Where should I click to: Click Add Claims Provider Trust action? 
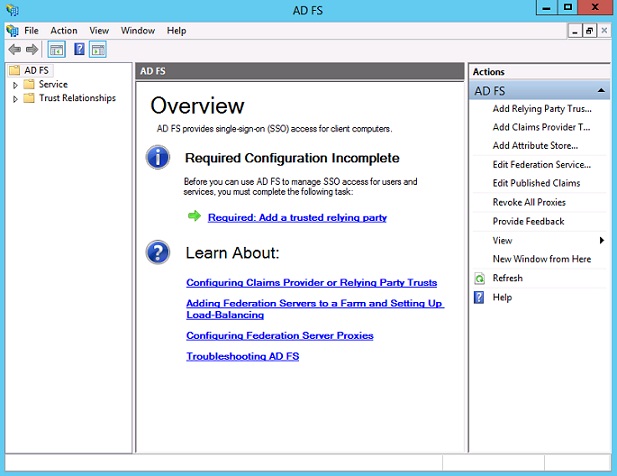pyautogui.click(x=541, y=127)
